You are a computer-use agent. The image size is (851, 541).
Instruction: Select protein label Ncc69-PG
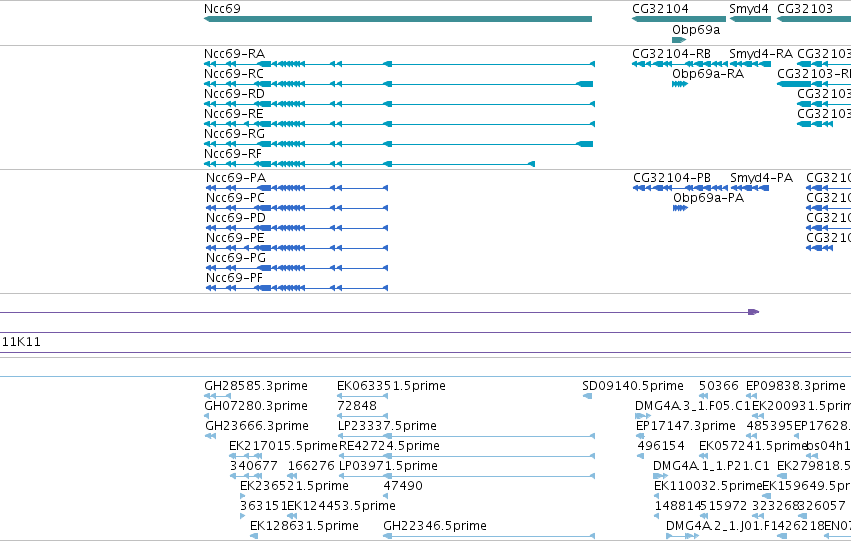[x=236, y=258]
